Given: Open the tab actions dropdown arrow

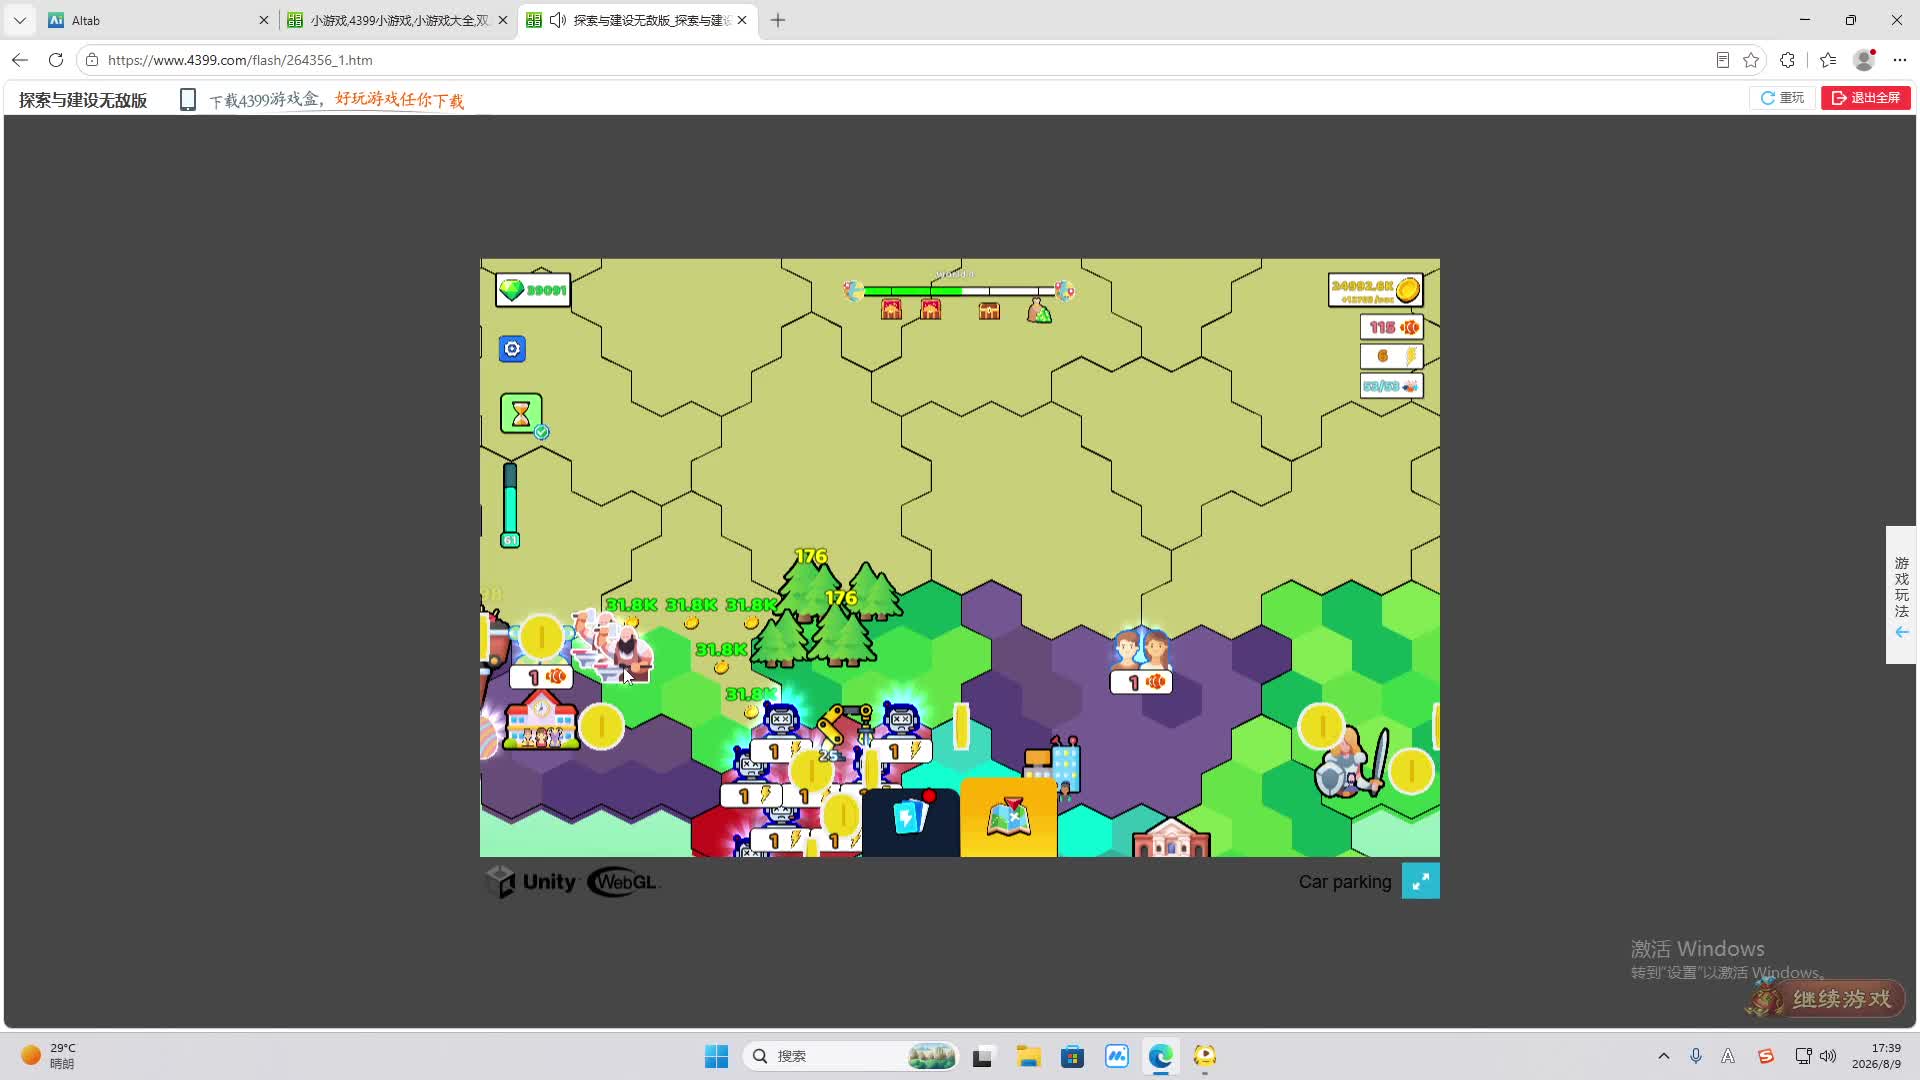Looking at the screenshot, I should 20,20.
